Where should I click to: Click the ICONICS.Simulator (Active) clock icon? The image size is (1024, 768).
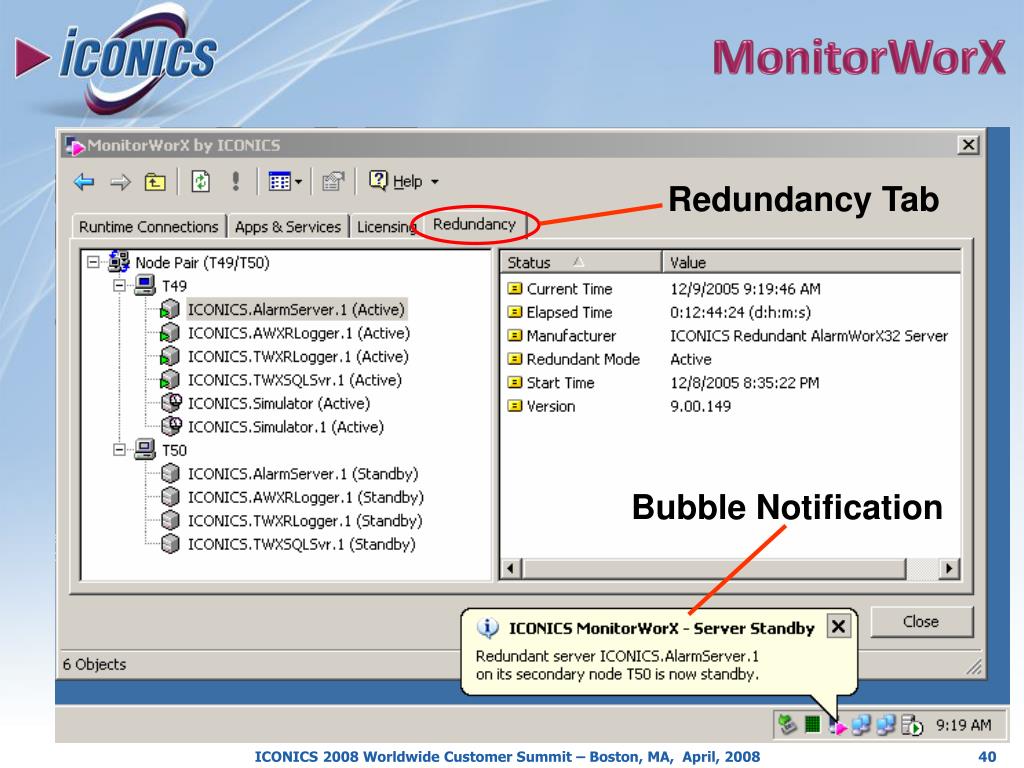[172, 403]
